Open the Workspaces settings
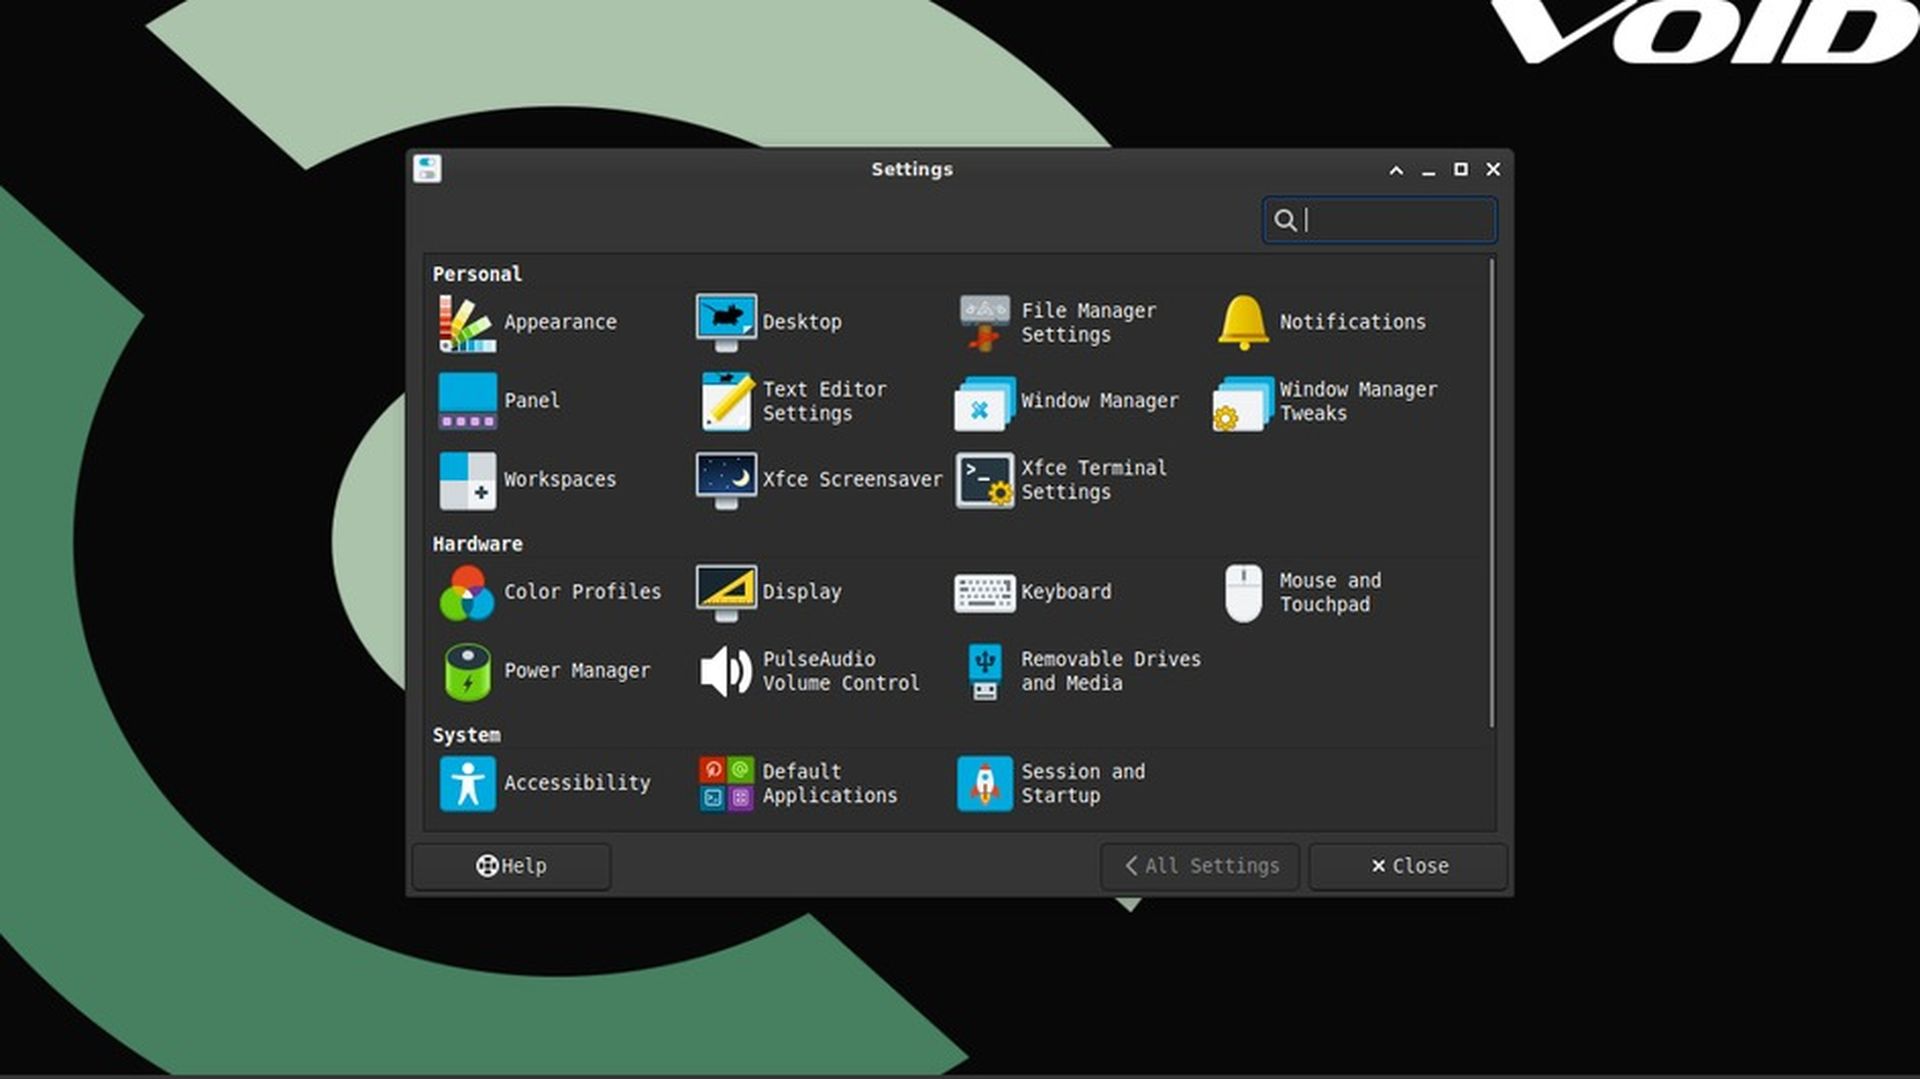The image size is (1920, 1079). coord(530,480)
